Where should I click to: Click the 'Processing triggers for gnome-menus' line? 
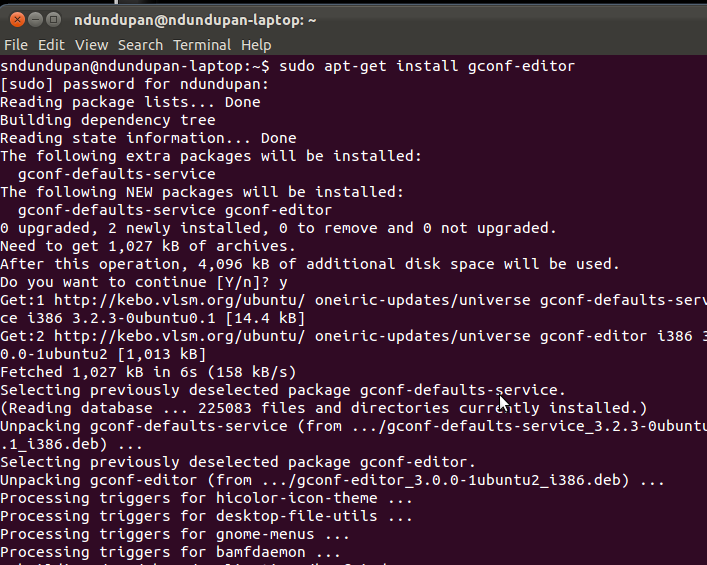tap(175, 534)
